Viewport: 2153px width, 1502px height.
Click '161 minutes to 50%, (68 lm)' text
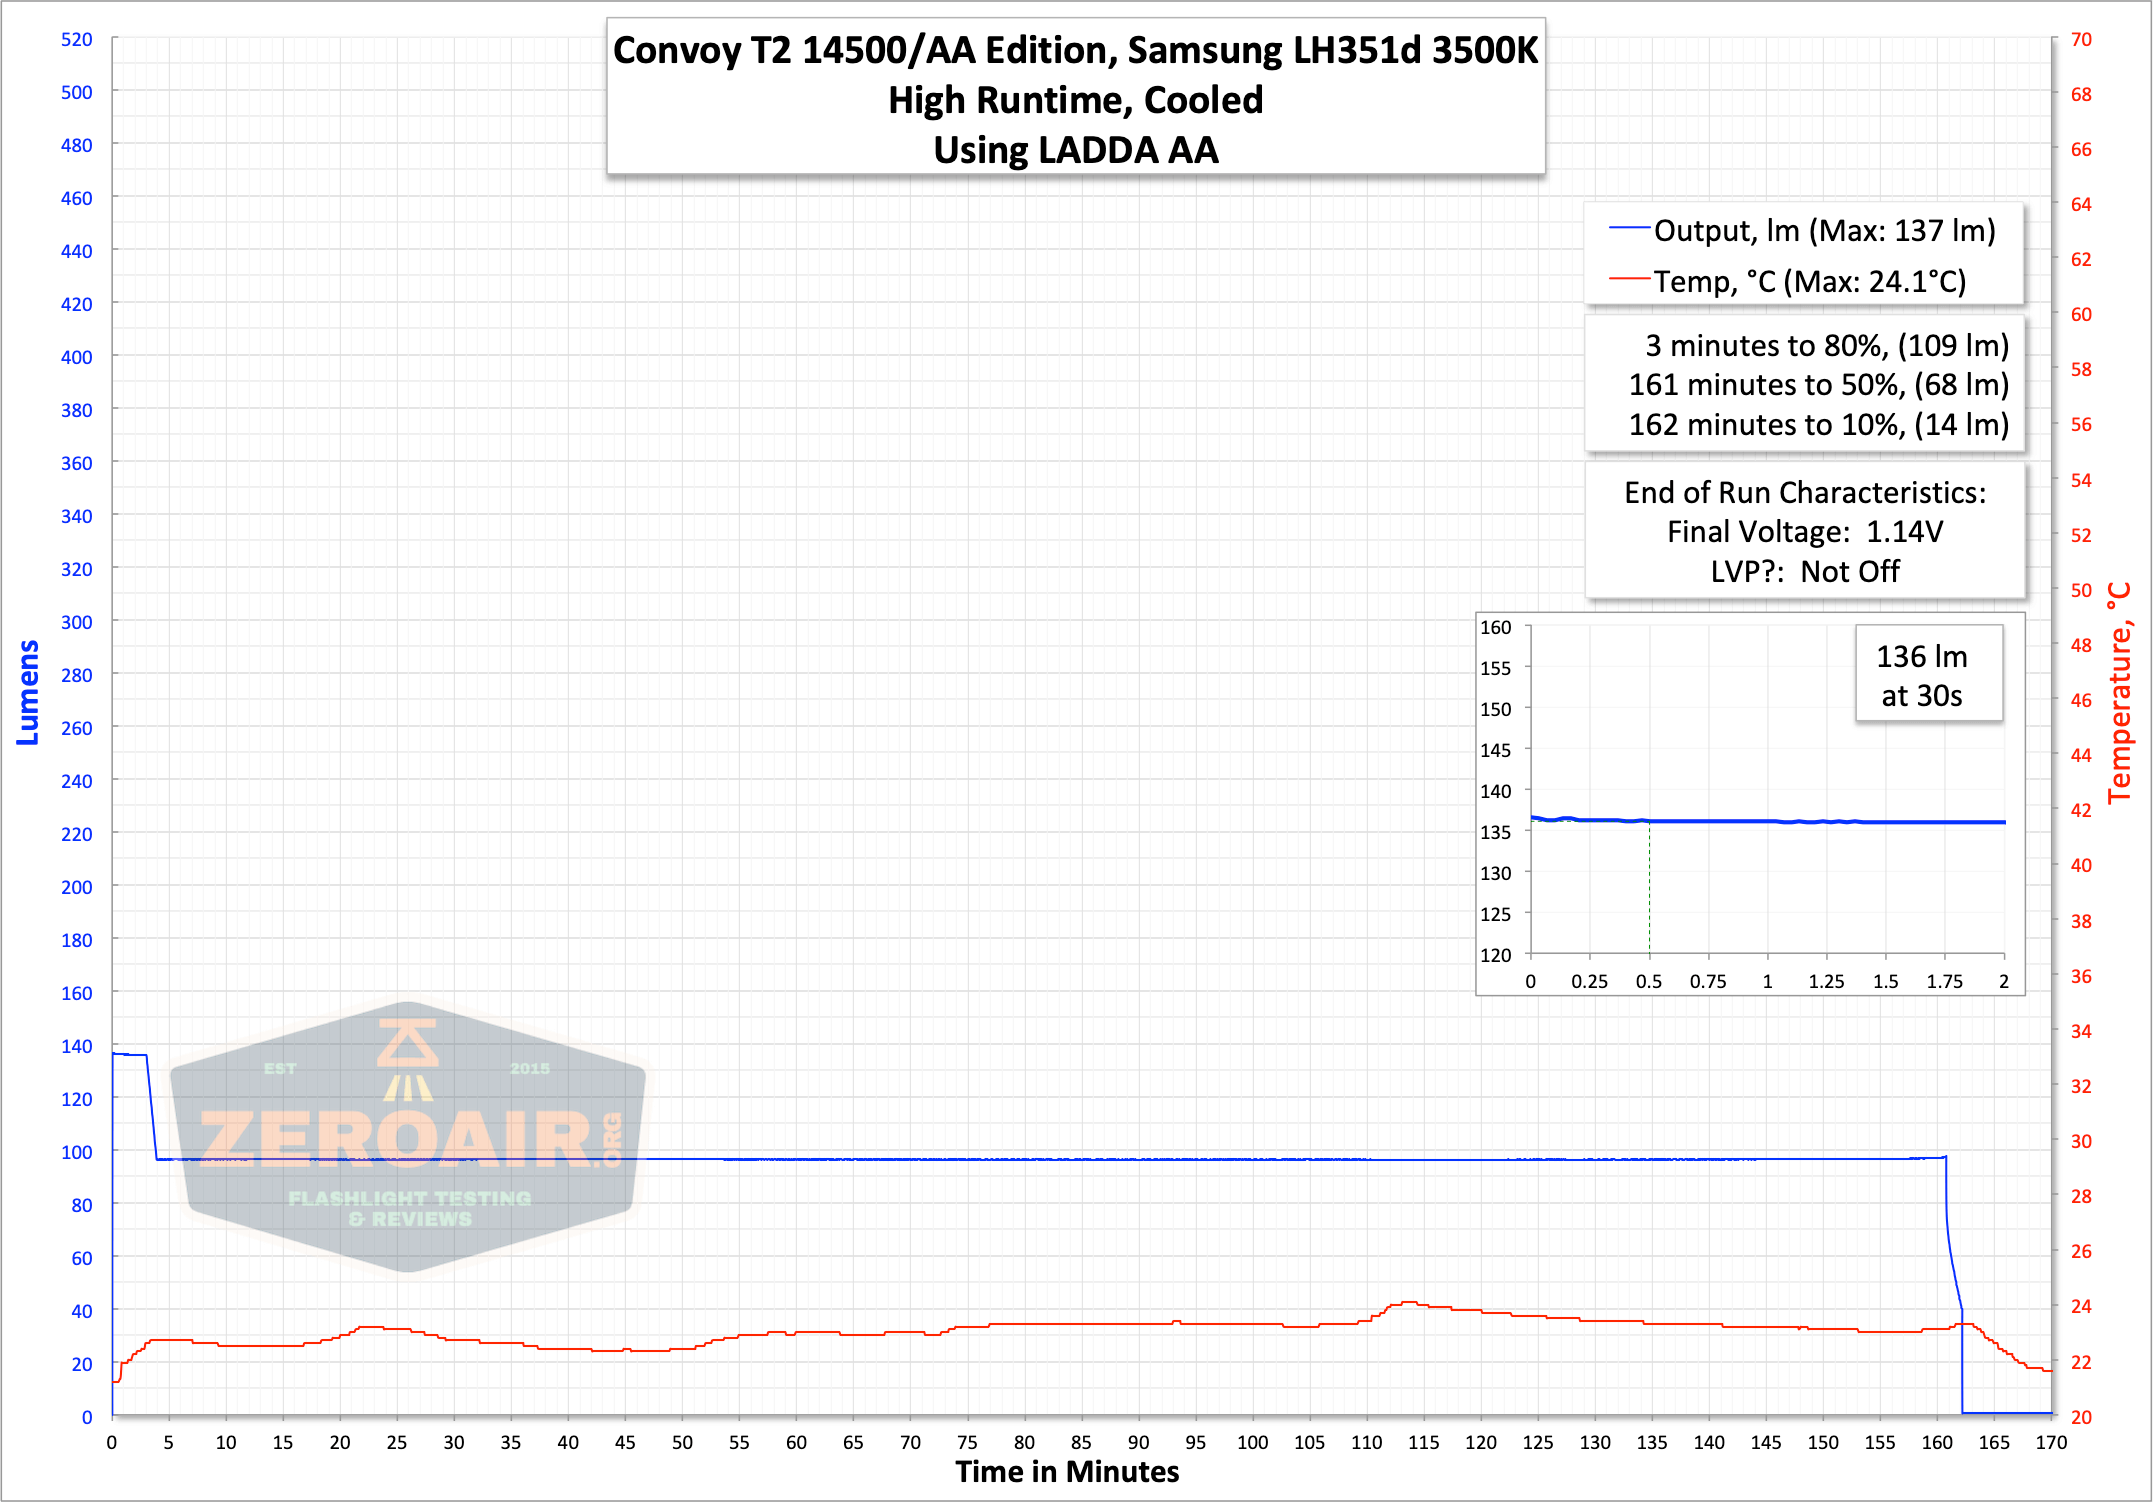point(1819,385)
